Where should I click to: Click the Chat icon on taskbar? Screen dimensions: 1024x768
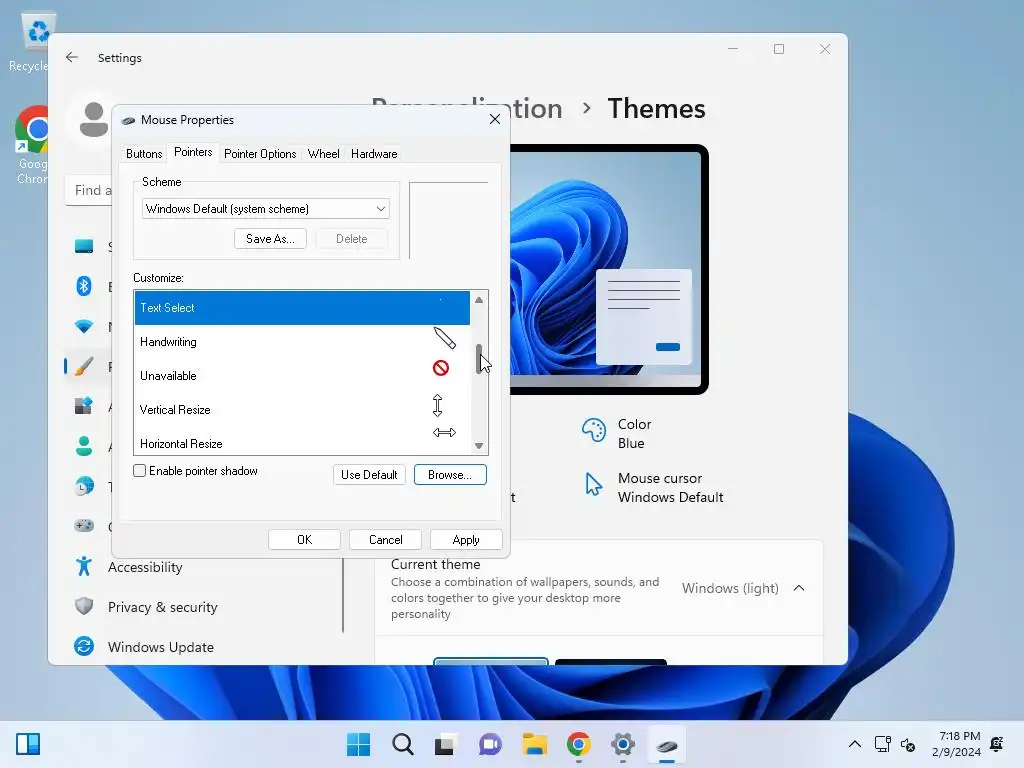[x=490, y=744]
